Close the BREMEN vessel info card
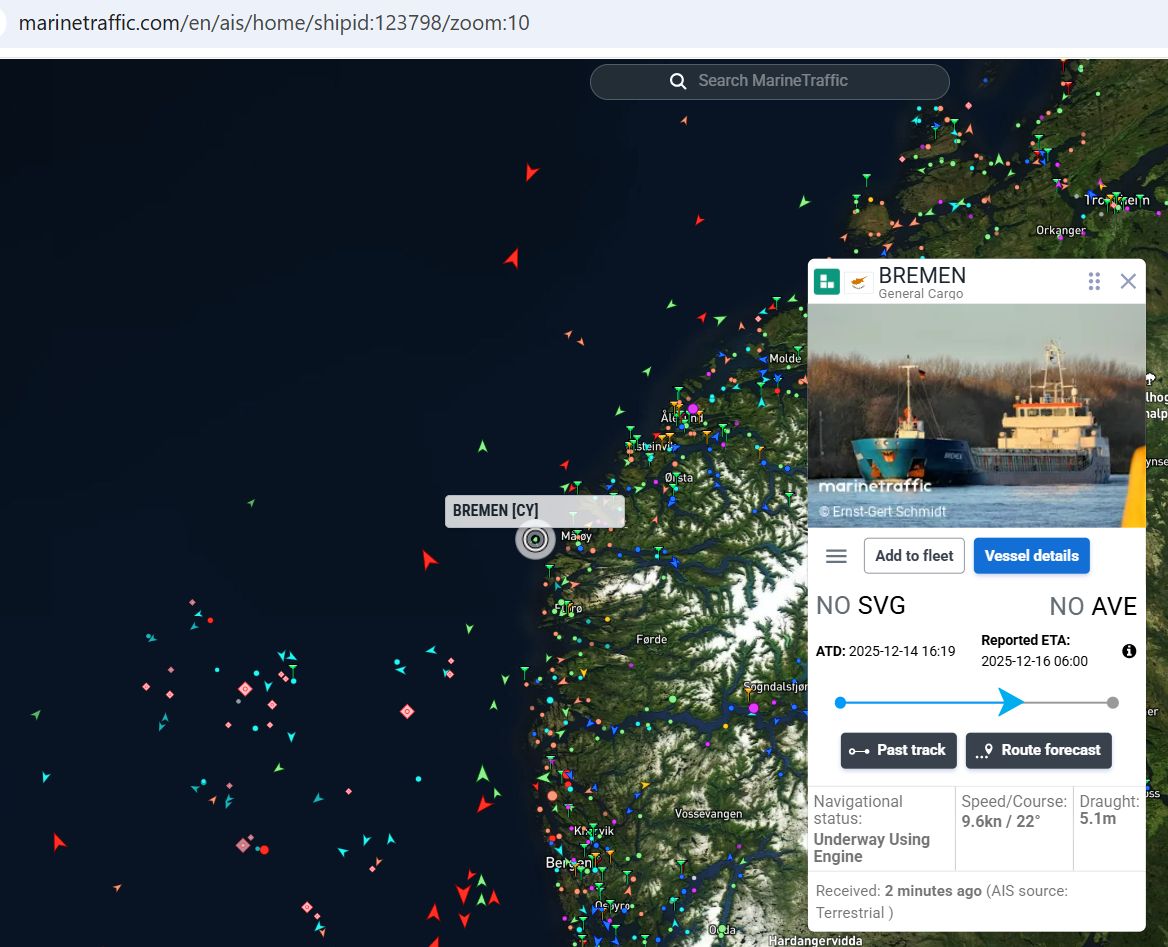The height and width of the screenshot is (947, 1168). (1128, 281)
